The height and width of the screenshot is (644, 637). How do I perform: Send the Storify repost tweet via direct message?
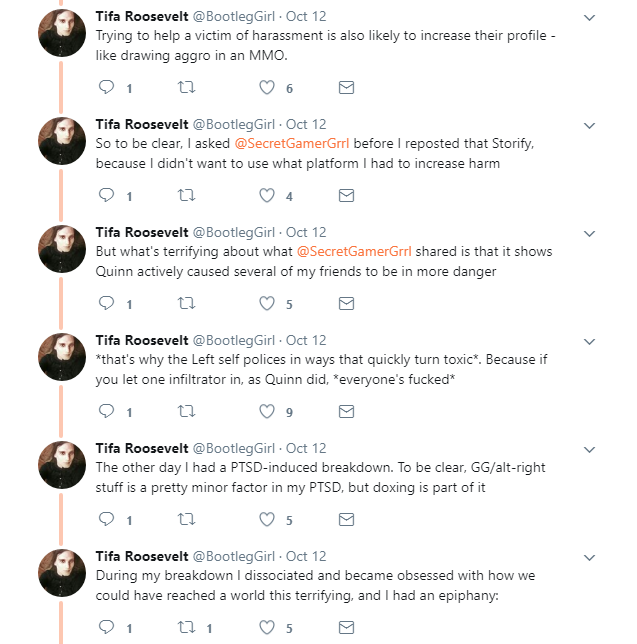coord(346,196)
